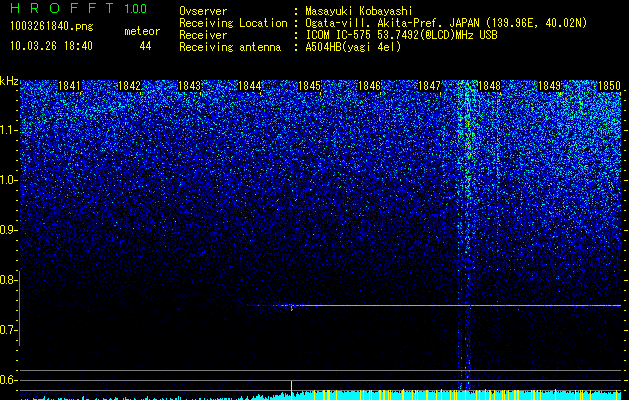Click the 1.1 kHz axis tick label
The image size is (629, 400).
(x=8, y=130)
